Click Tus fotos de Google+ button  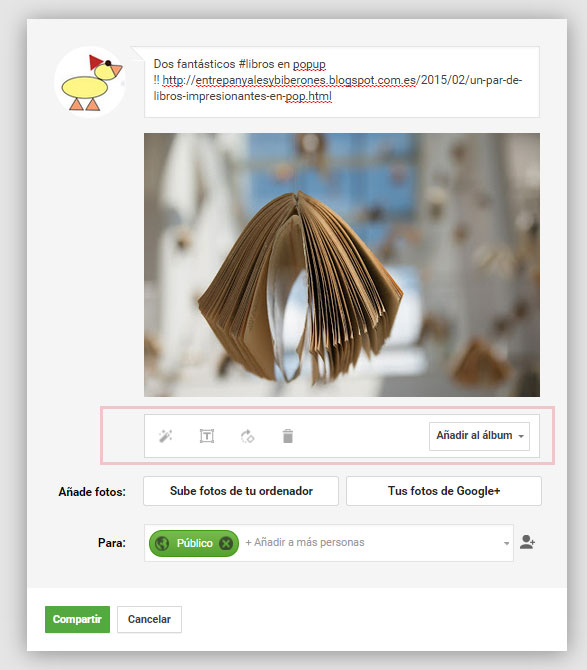click(444, 491)
